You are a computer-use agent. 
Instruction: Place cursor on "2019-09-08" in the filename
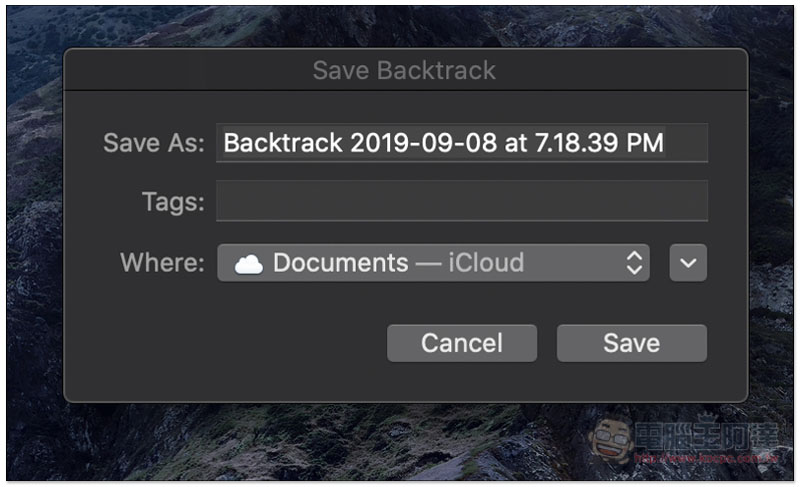(x=423, y=143)
